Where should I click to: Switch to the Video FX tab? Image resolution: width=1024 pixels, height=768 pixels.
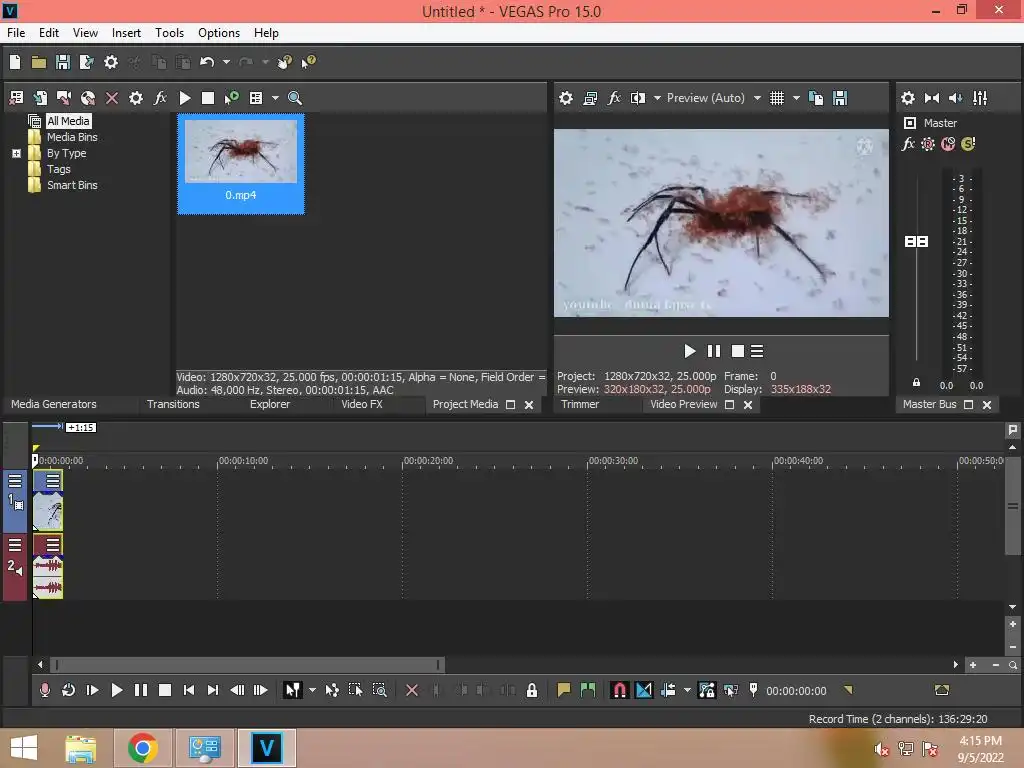361,404
